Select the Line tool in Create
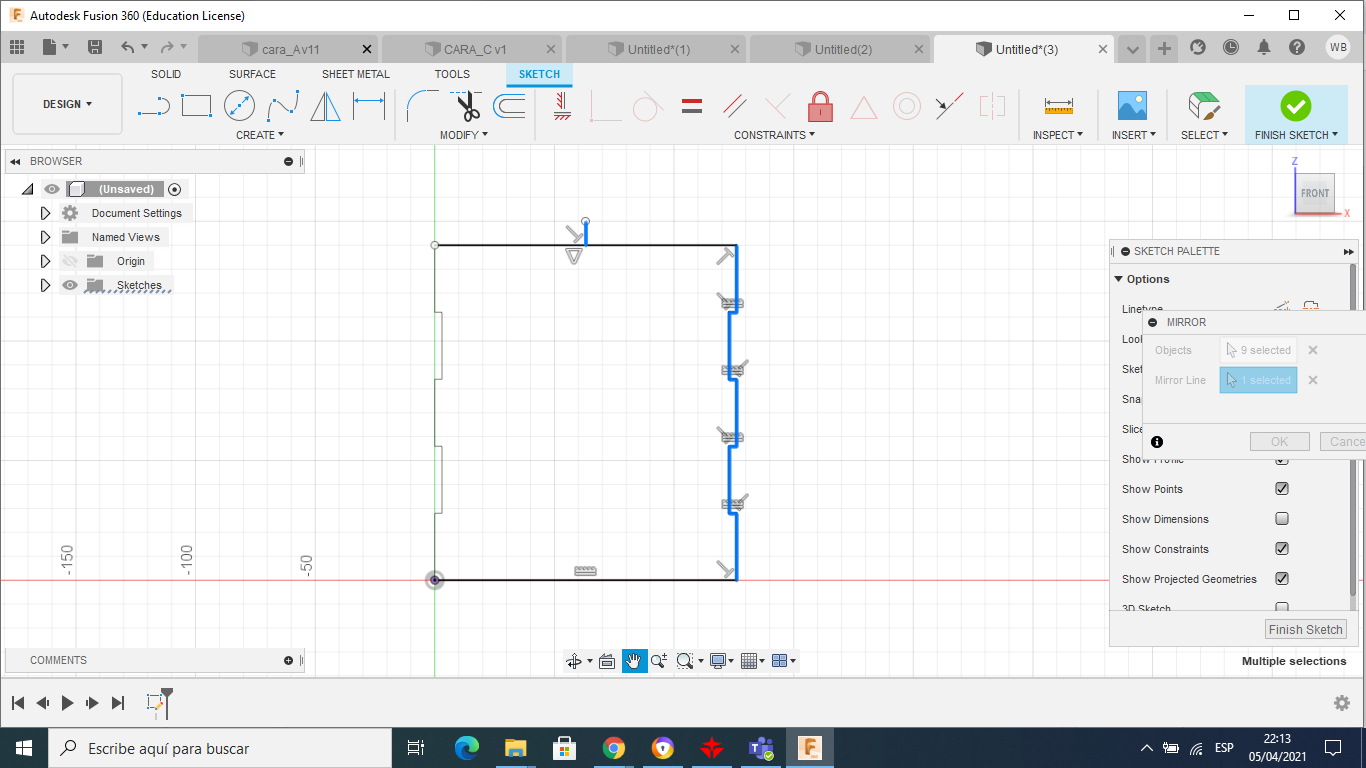The height and width of the screenshot is (768, 1366). click(153, 106)
